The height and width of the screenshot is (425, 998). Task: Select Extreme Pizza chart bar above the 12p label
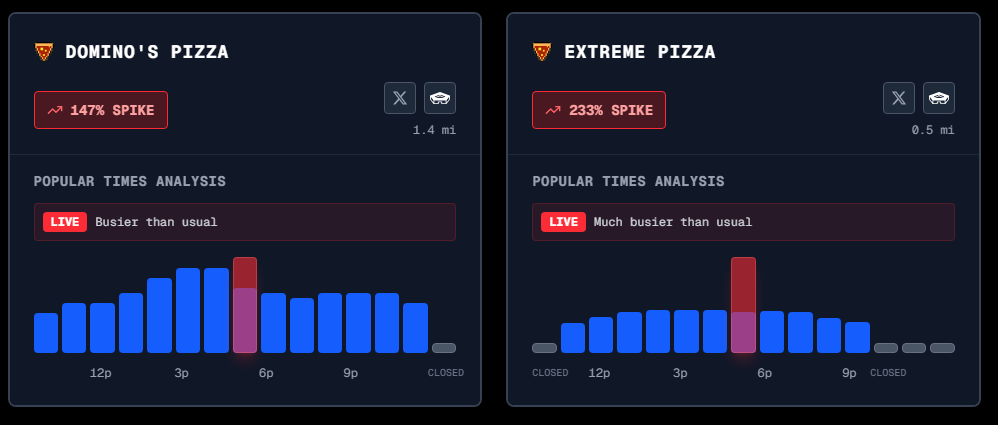[601, 335]
